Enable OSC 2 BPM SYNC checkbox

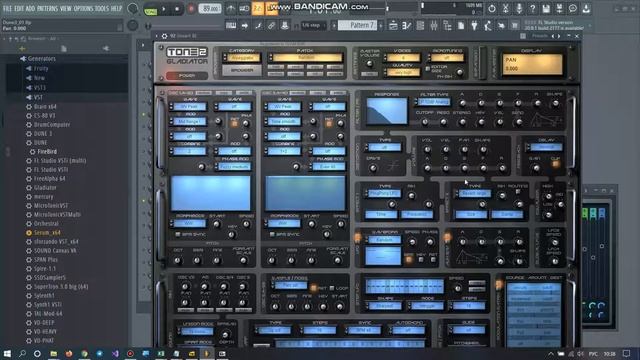[x=272, y=234]
